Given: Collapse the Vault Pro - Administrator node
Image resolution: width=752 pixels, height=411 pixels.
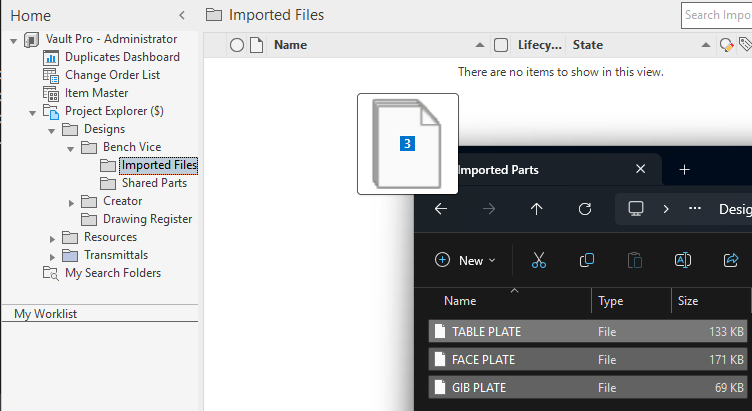Looking at the screenshot, I should (14, 41).
